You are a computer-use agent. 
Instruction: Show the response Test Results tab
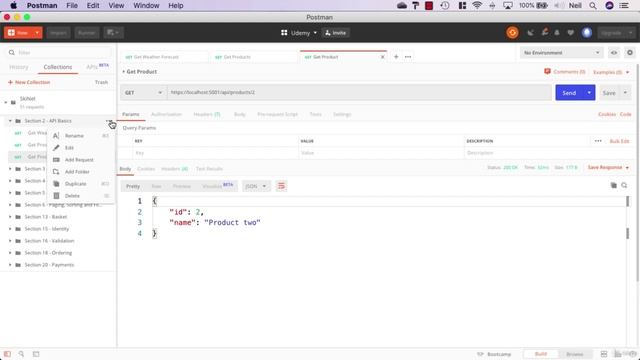point(209,169)
